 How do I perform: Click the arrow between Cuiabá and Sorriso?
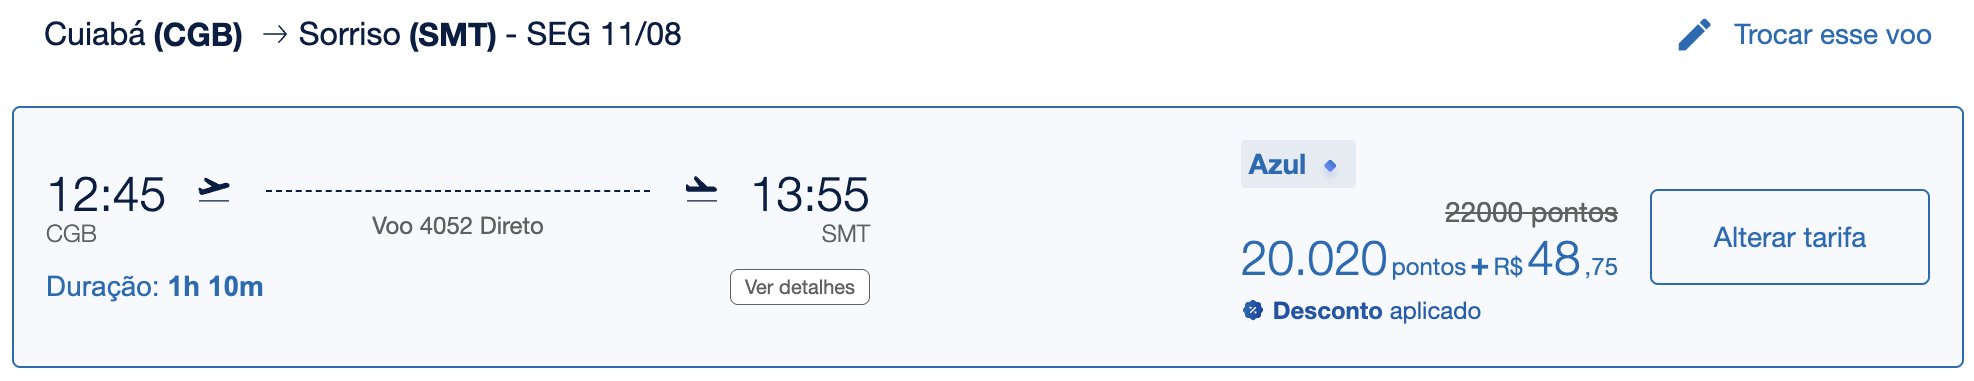click(274, 35)
